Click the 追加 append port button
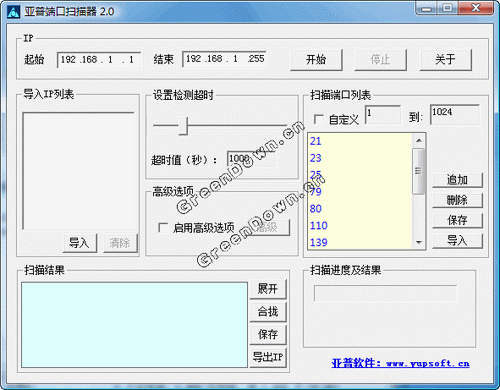Image resolution: width=500 pixels, height=390 pixels. point(457,180)
